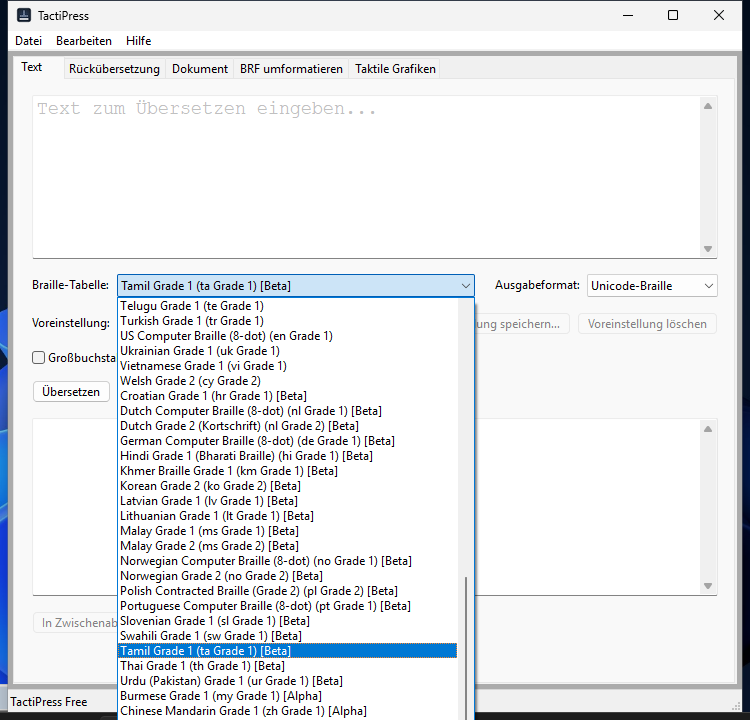
Task: Select Latvian Grade 1 [Beta]
Action: coord(287,500)
